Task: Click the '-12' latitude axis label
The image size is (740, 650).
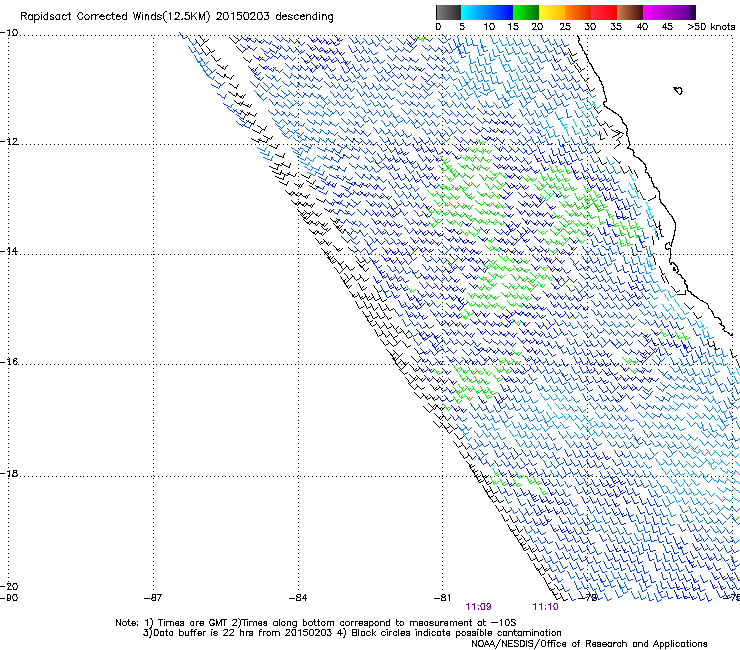Action: click(x=9, y=142)
